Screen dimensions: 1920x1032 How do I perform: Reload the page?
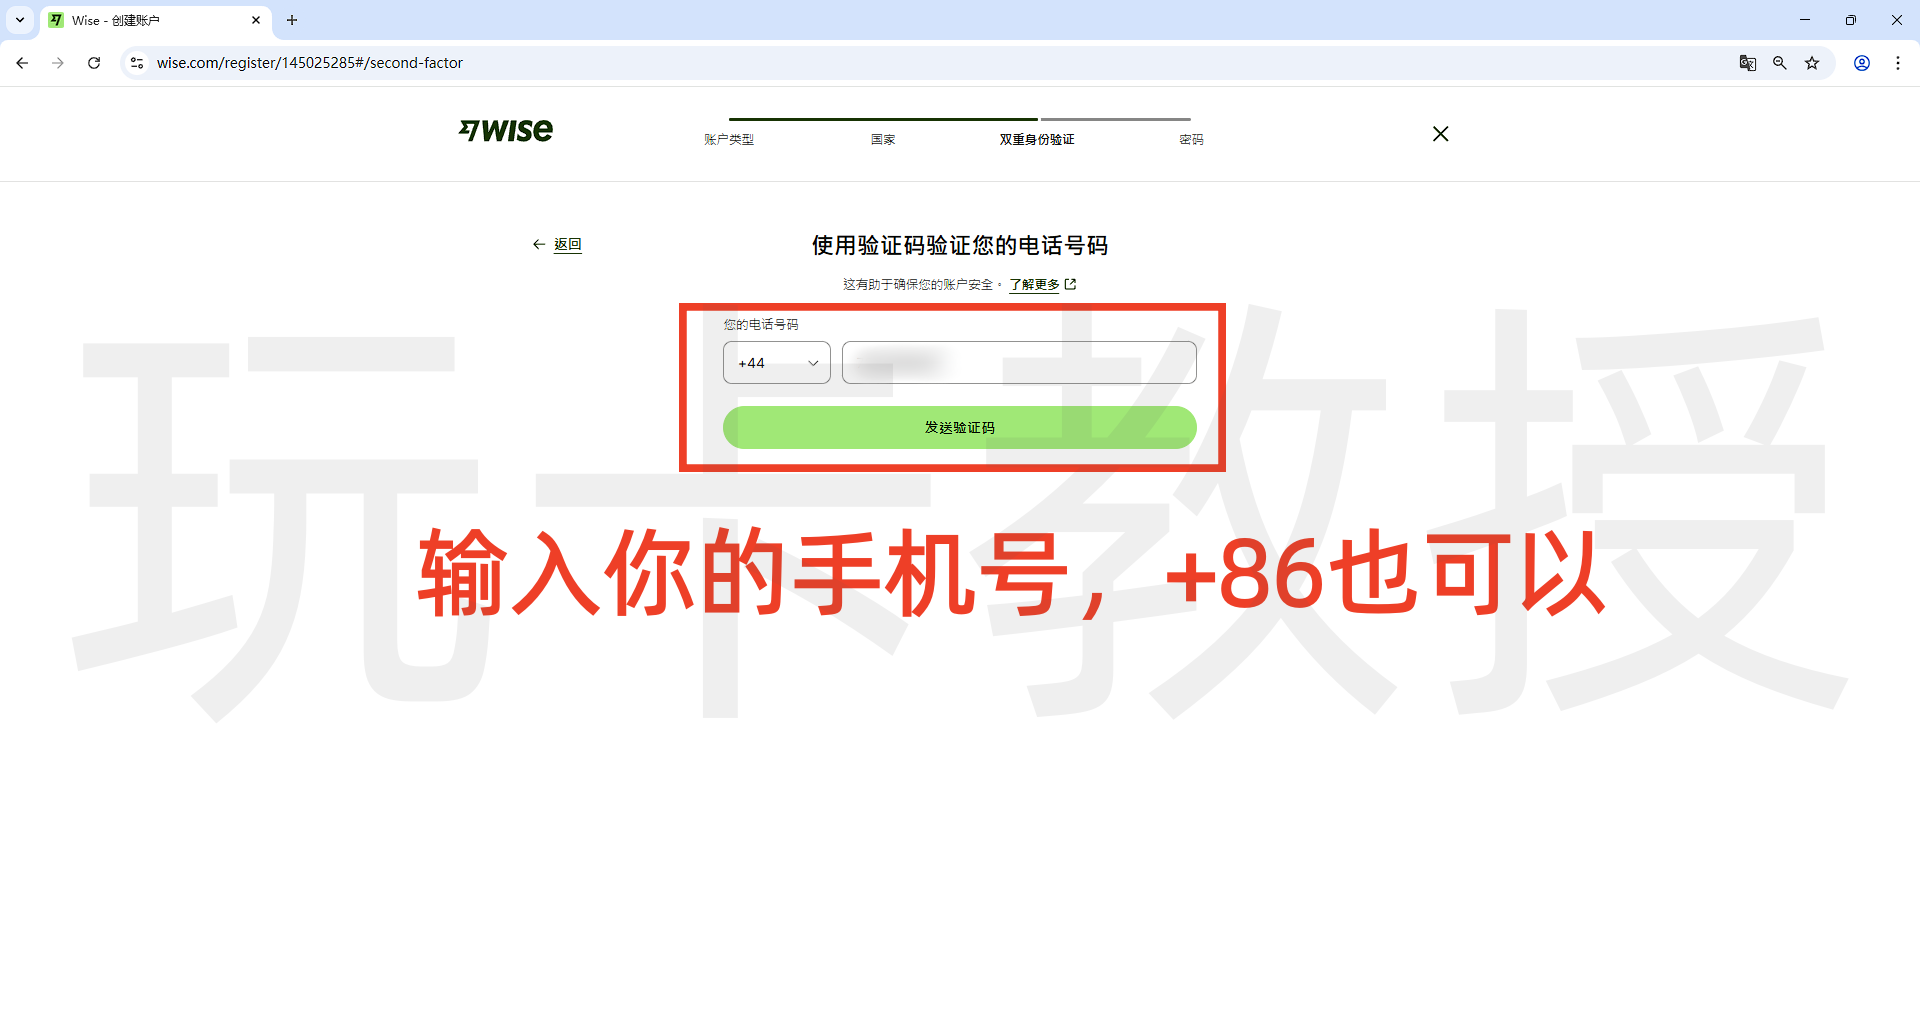coord(94,63)
